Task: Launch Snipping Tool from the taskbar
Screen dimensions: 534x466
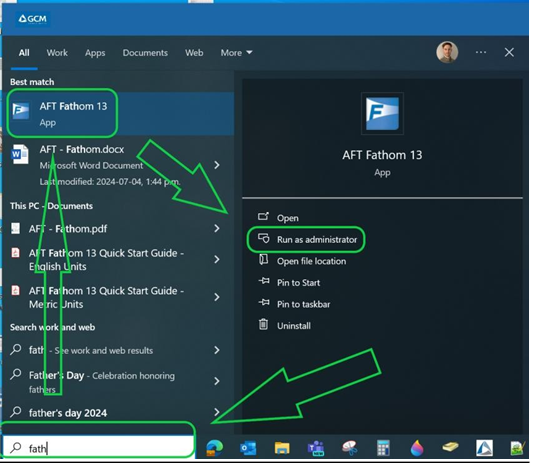Action: (350, 448)
